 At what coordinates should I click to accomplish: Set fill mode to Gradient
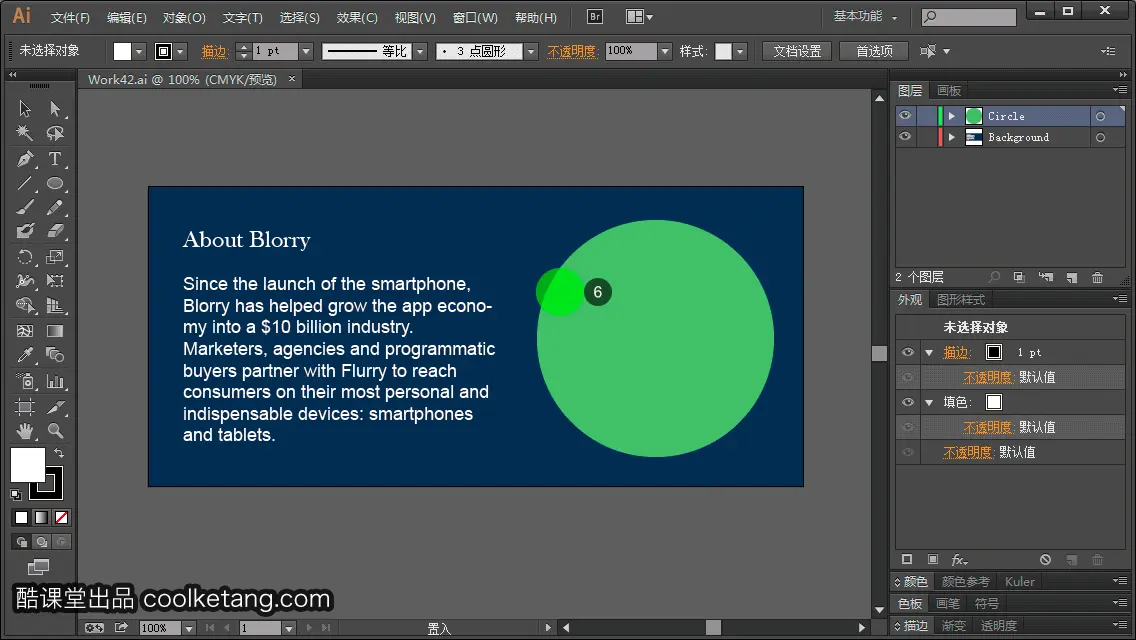point(42,518)
